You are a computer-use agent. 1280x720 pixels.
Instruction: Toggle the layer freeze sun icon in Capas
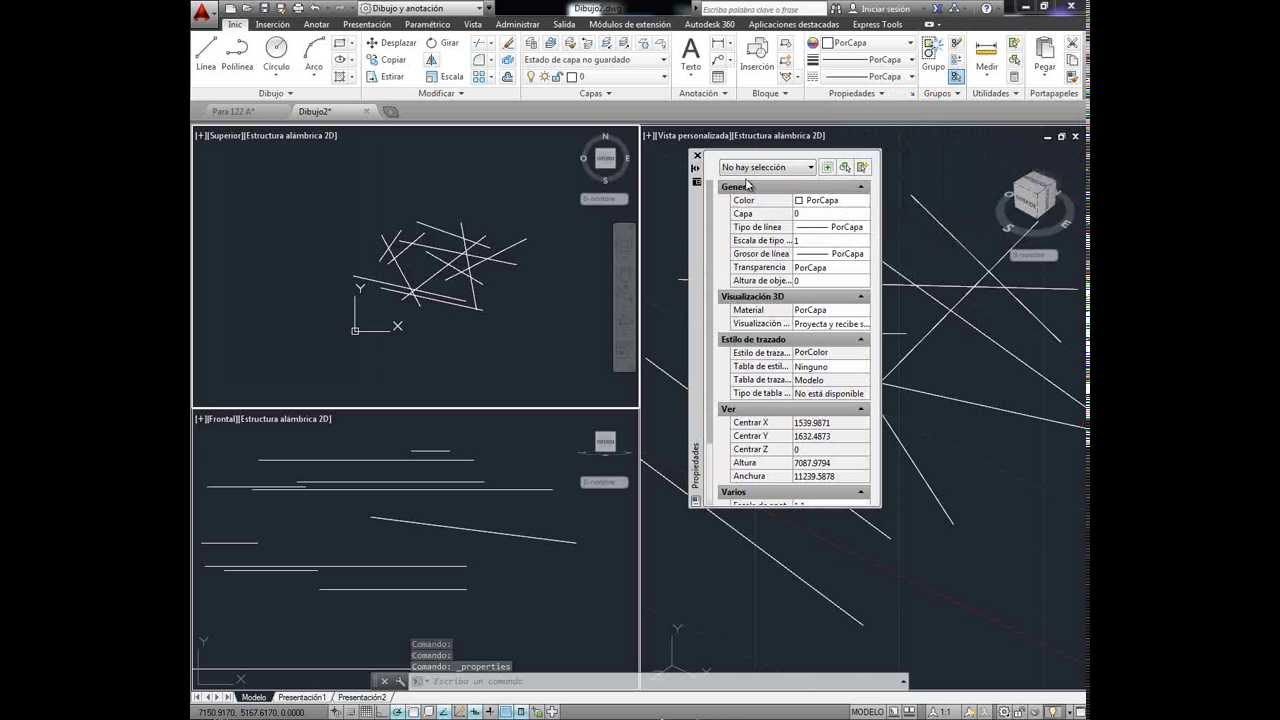tap(545, 77)
